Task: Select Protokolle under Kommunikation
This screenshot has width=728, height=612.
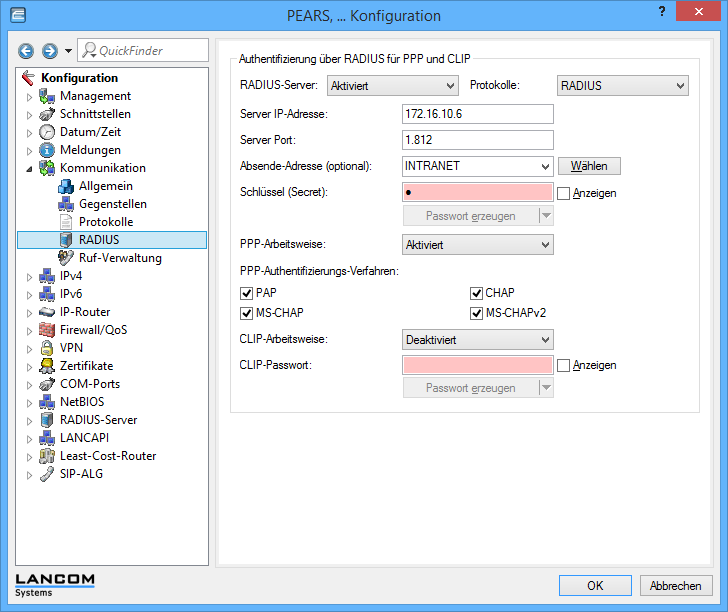Action: tap(105, 222)
